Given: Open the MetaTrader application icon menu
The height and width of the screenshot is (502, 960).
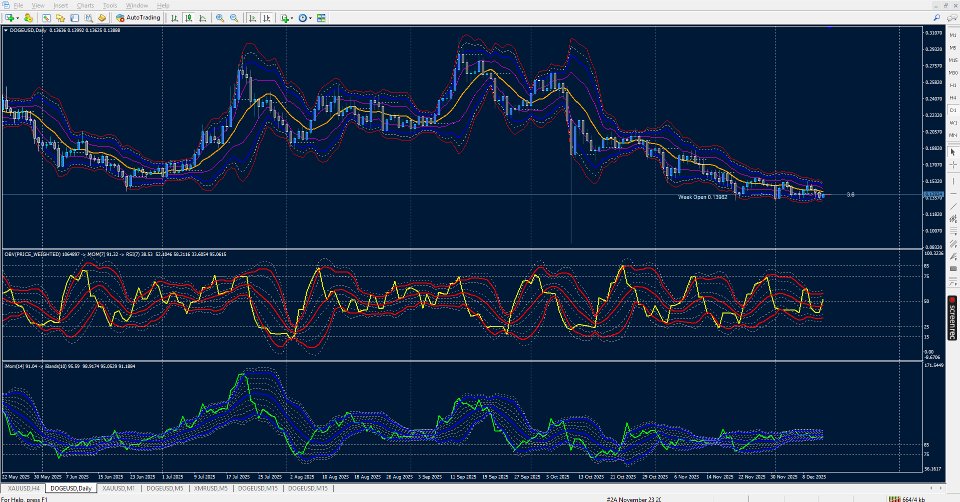Looking at the screenshot, I should pos(6,5).
